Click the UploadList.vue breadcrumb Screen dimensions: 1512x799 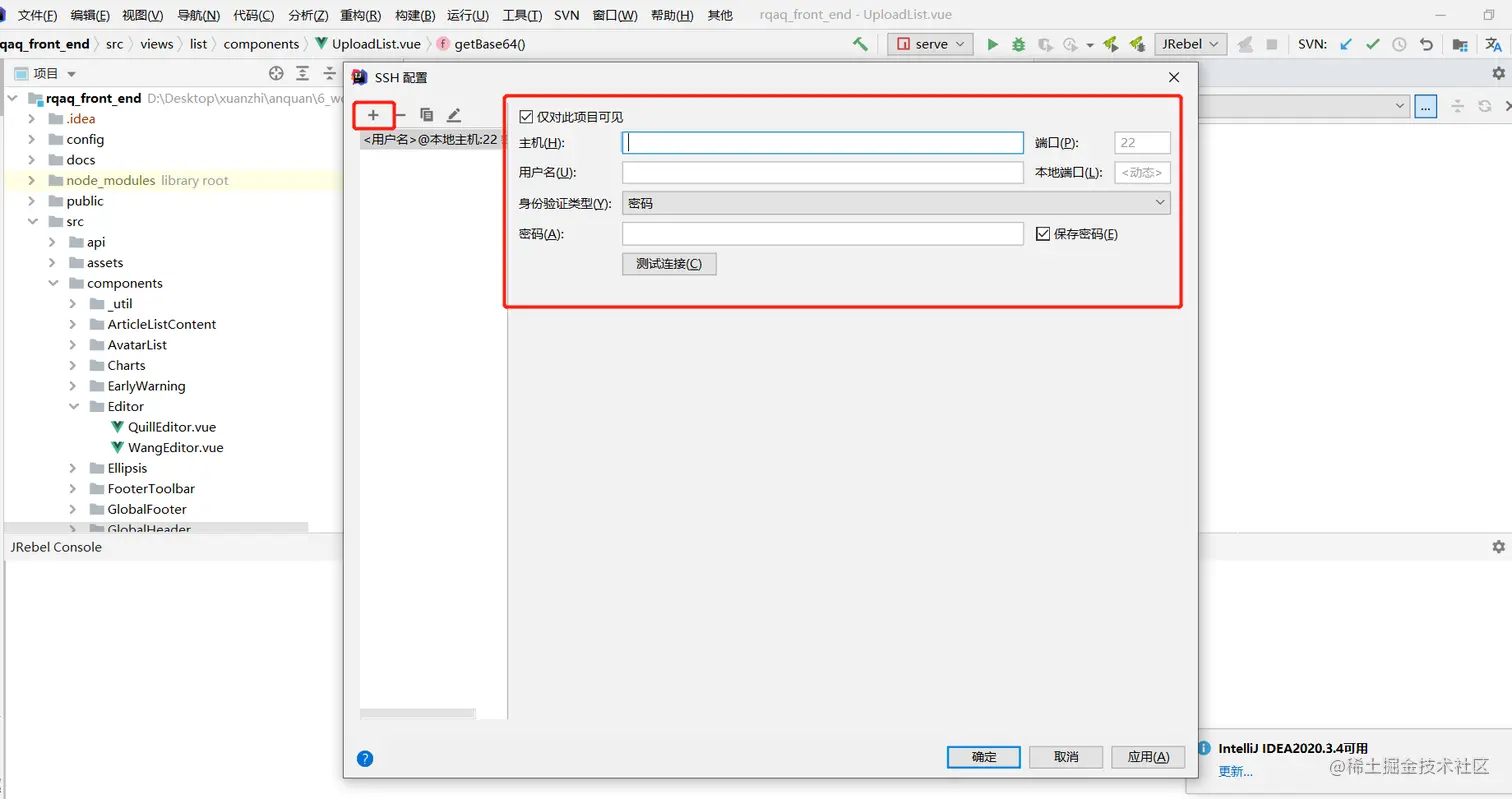pos(367,44)
